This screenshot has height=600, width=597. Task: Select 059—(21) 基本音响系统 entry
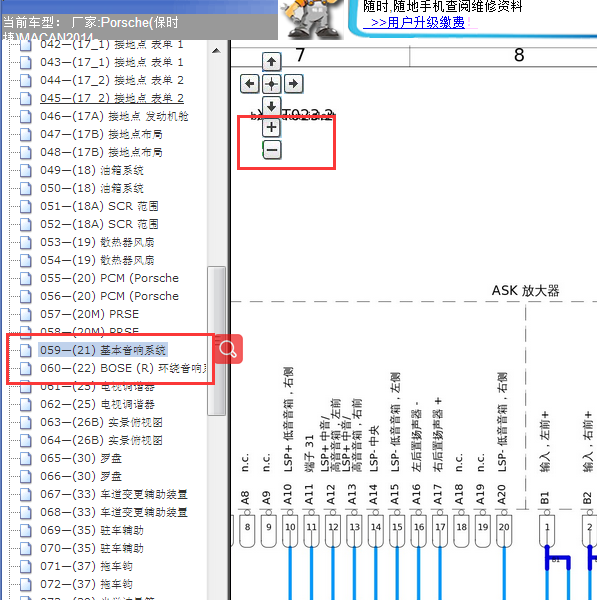tap(103, 350)
